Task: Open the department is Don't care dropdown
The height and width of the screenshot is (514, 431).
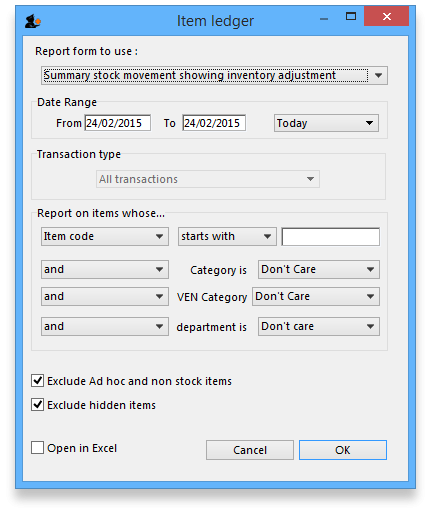Action: coord(318,326)
